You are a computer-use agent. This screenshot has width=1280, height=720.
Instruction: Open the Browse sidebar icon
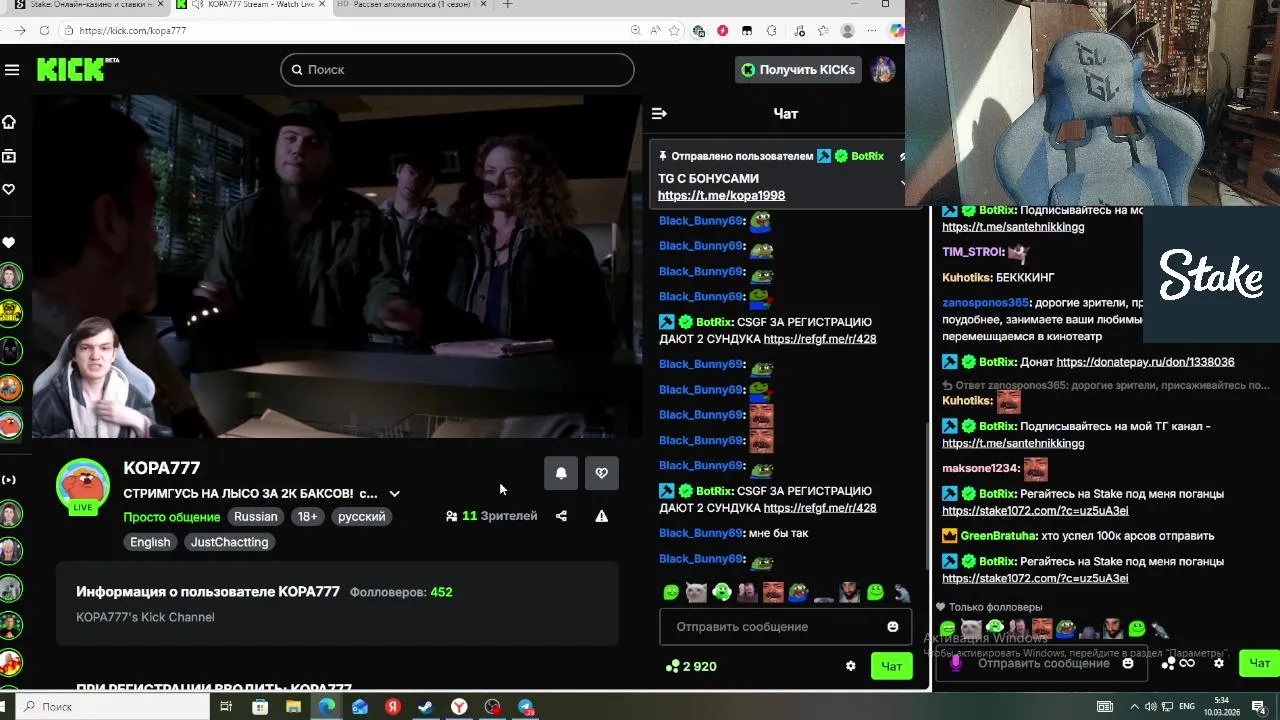[x=9, y=156]
